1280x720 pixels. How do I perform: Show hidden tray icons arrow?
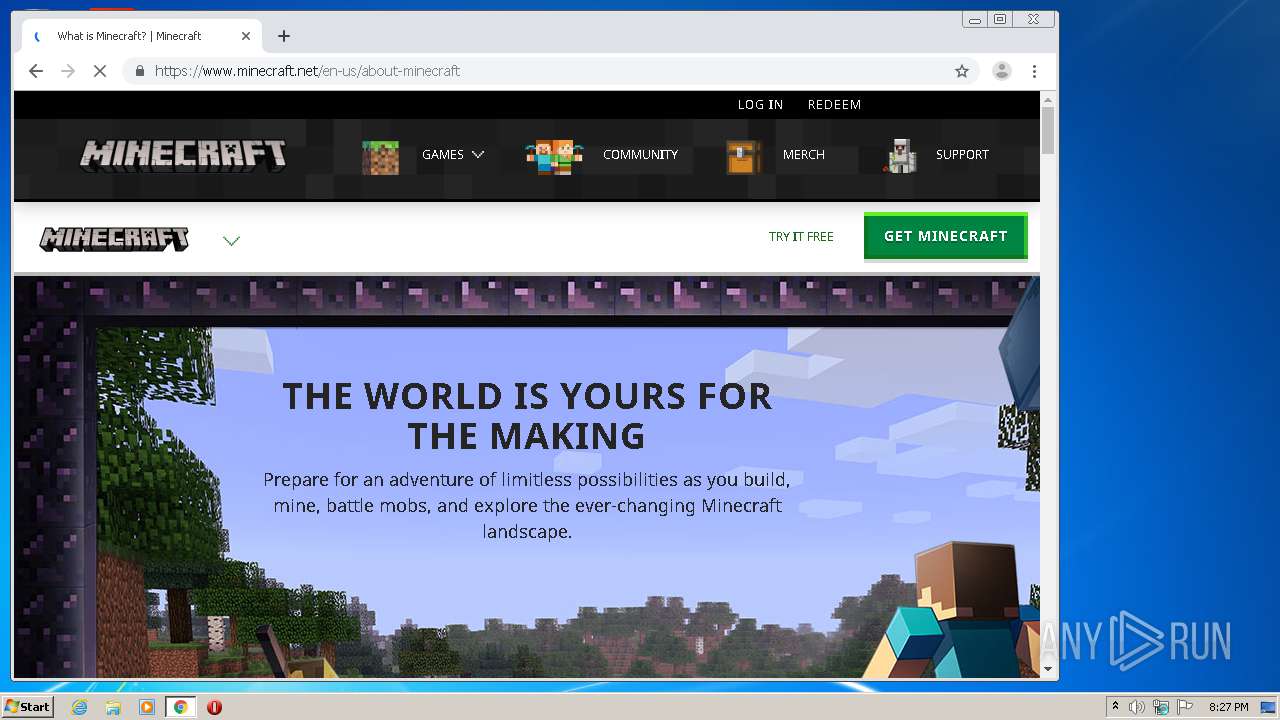tap(1115, 707)
